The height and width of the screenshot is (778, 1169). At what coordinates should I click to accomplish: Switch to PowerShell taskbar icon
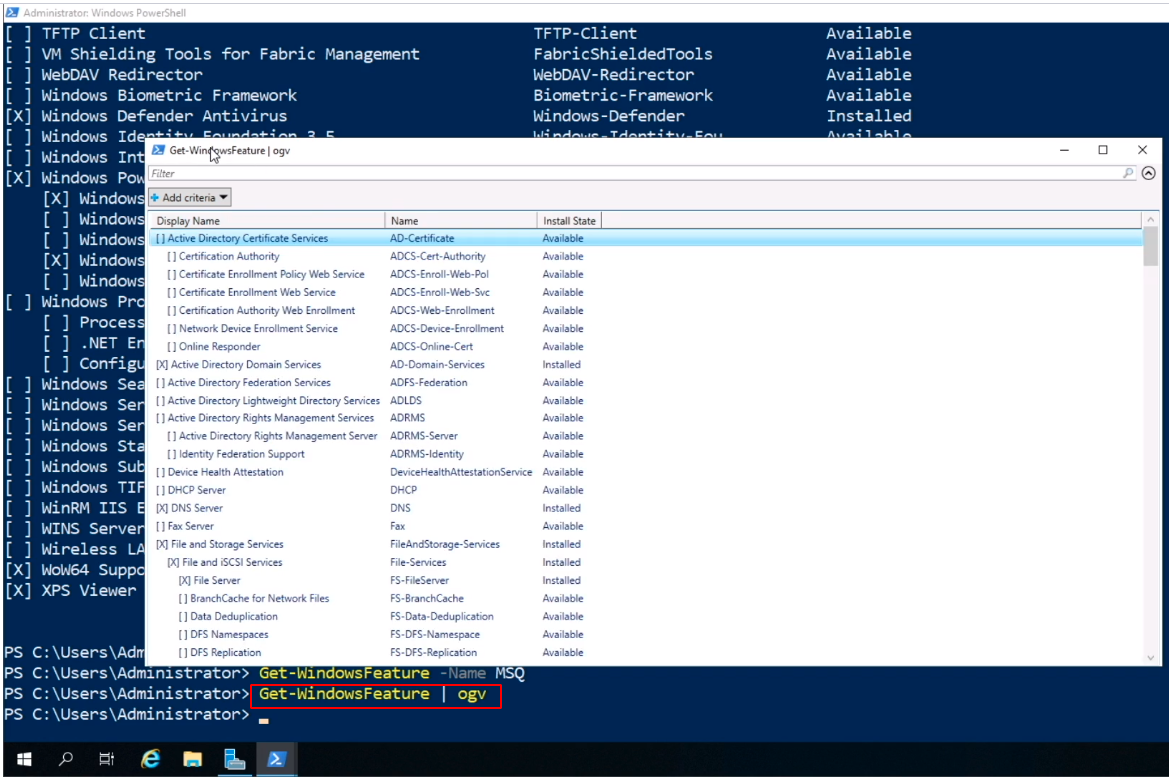276,760
